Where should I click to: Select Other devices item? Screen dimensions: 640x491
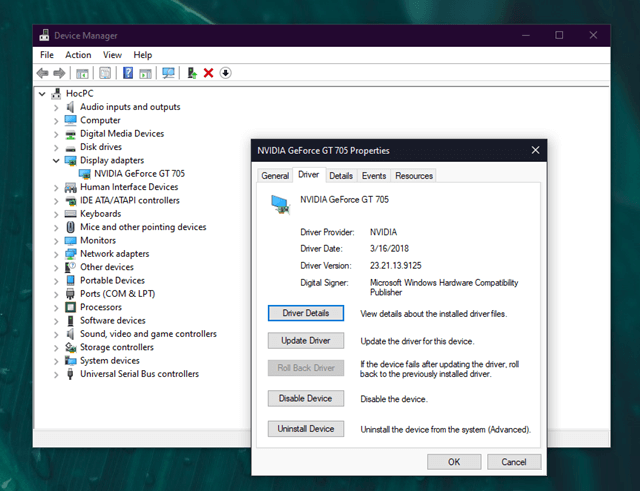tap(107, 267)
